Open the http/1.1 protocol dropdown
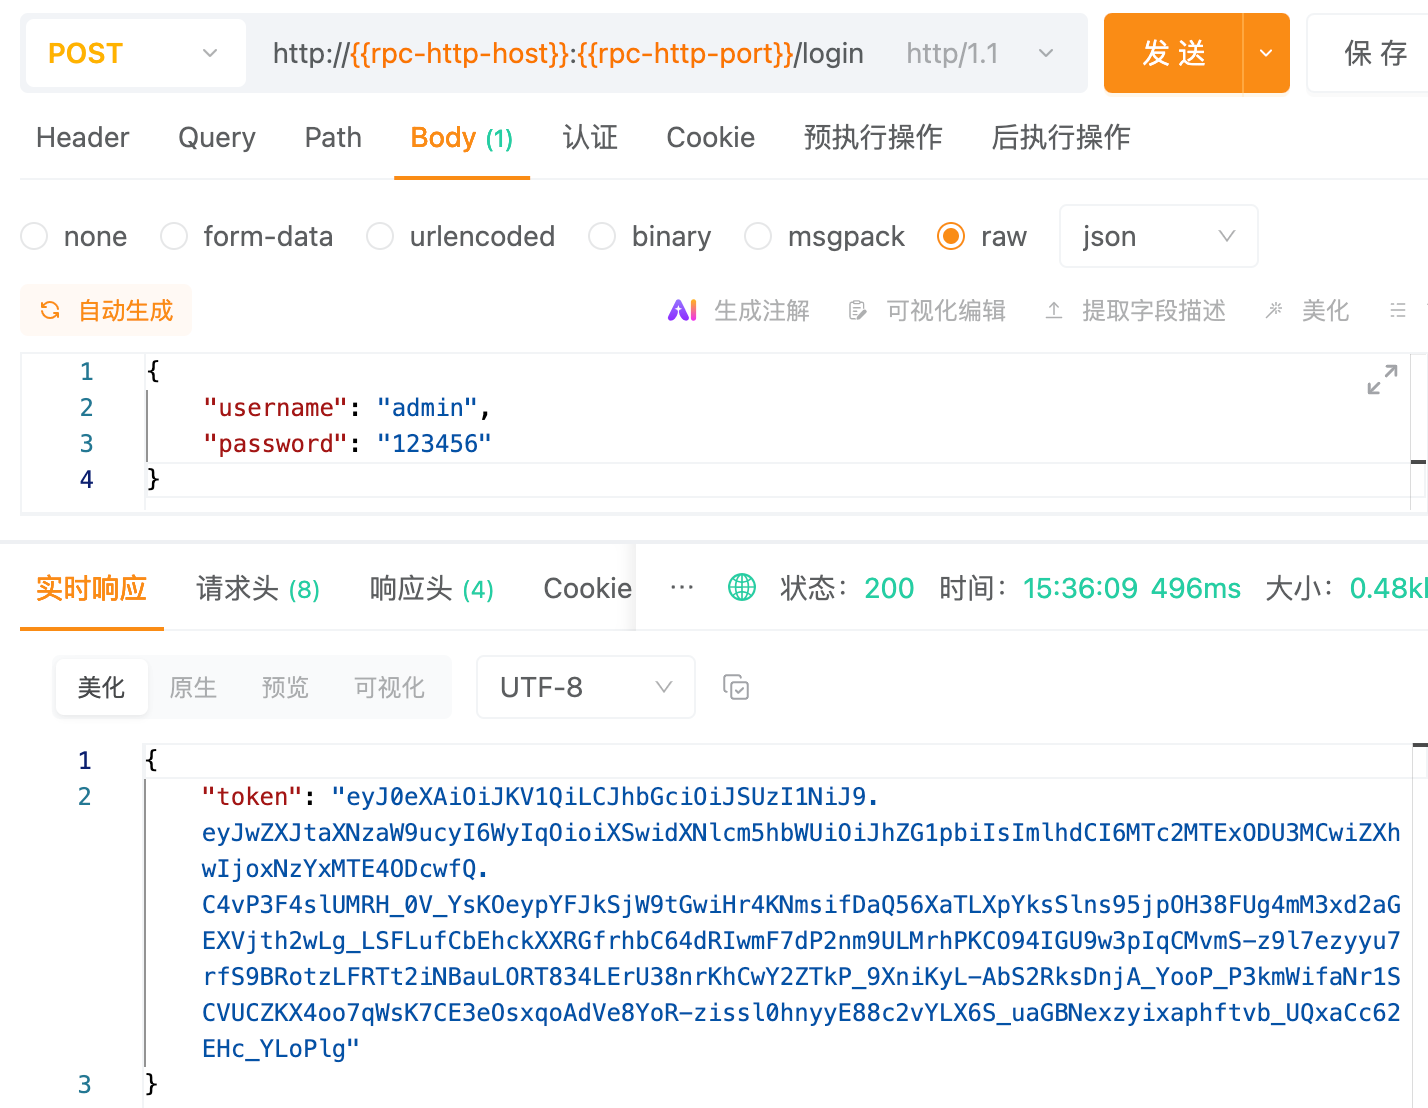This screenshot has width=1428, height=1108. click(979, 53)
